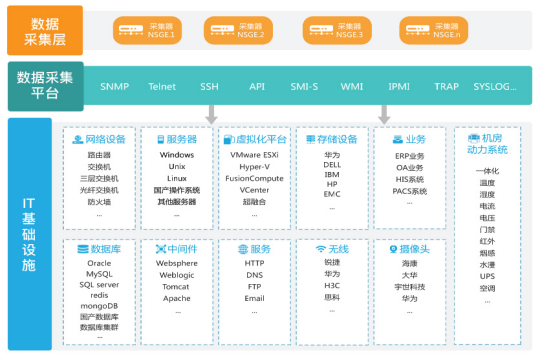Click Hyper-V entry
The width and height of the screenshot is (541, 360).
coord(254,167)
